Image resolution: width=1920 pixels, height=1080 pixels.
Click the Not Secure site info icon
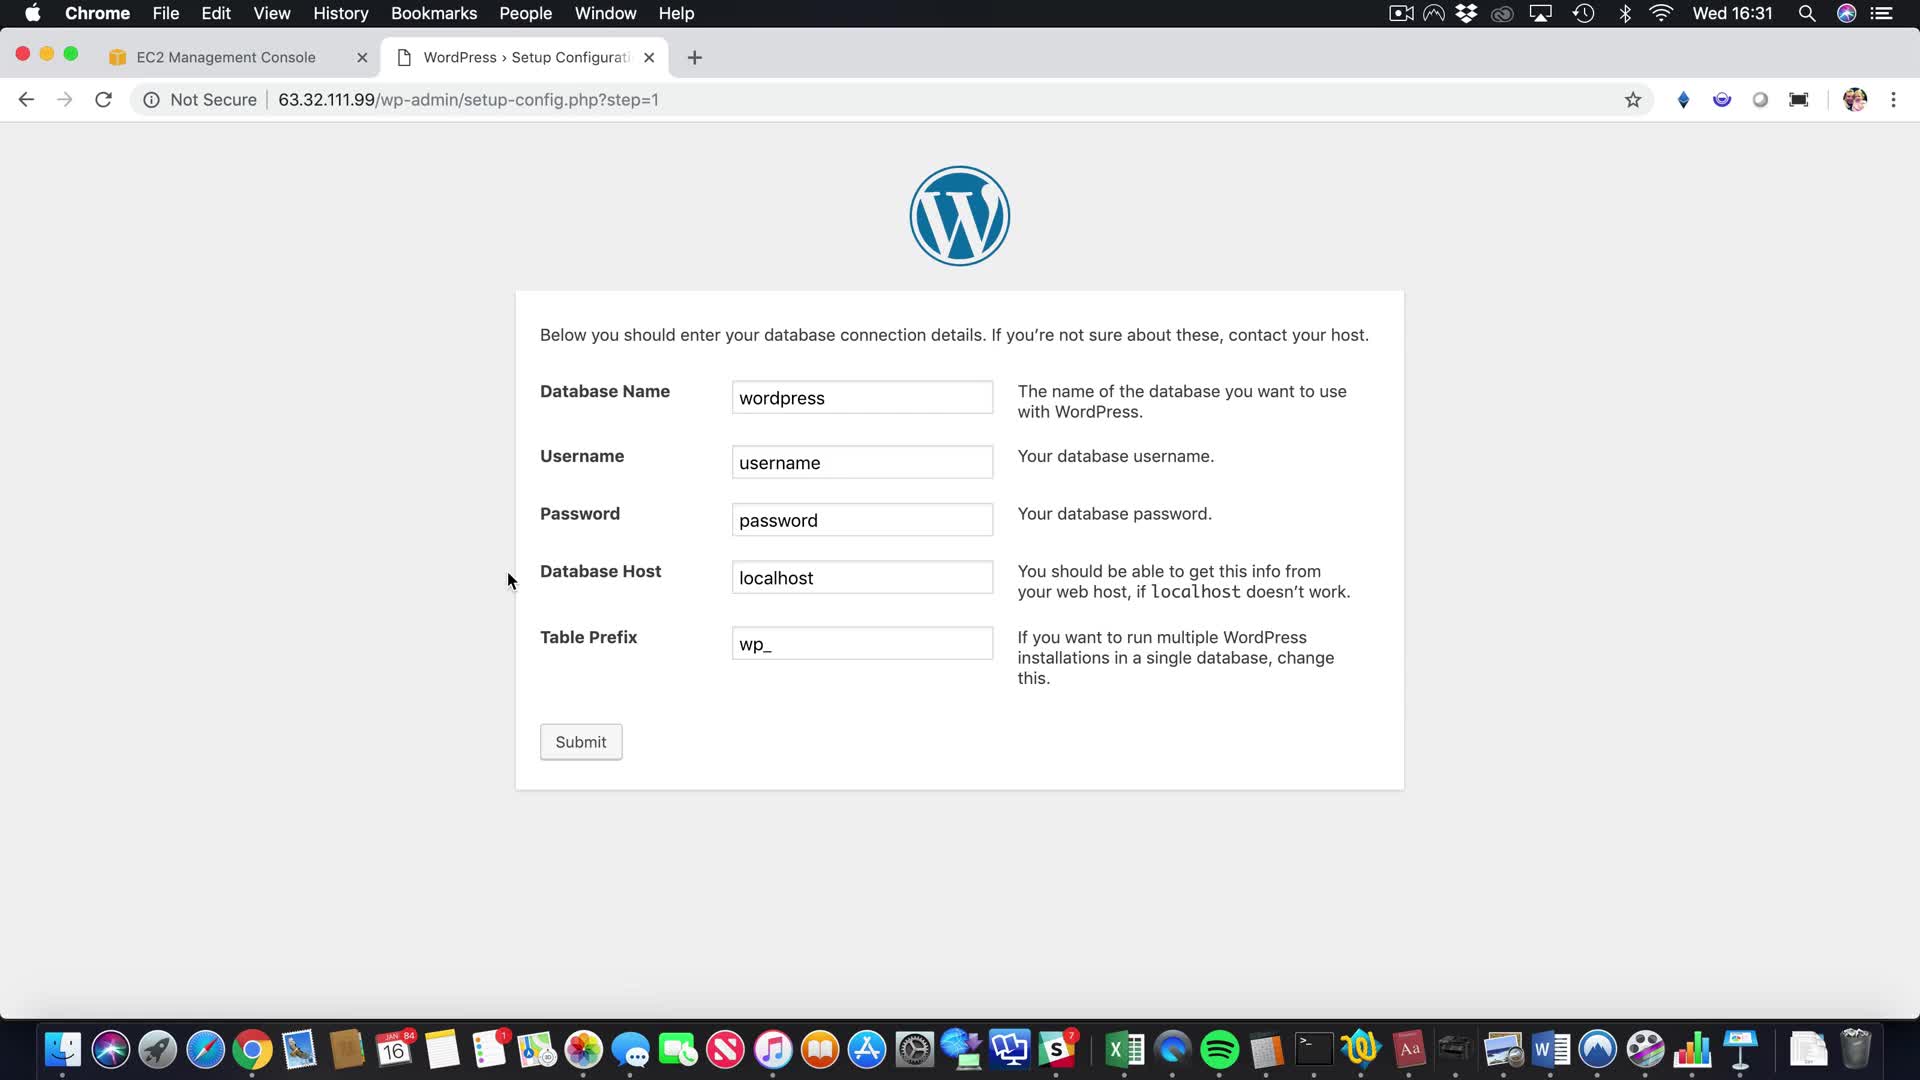(x=151, y=100)
